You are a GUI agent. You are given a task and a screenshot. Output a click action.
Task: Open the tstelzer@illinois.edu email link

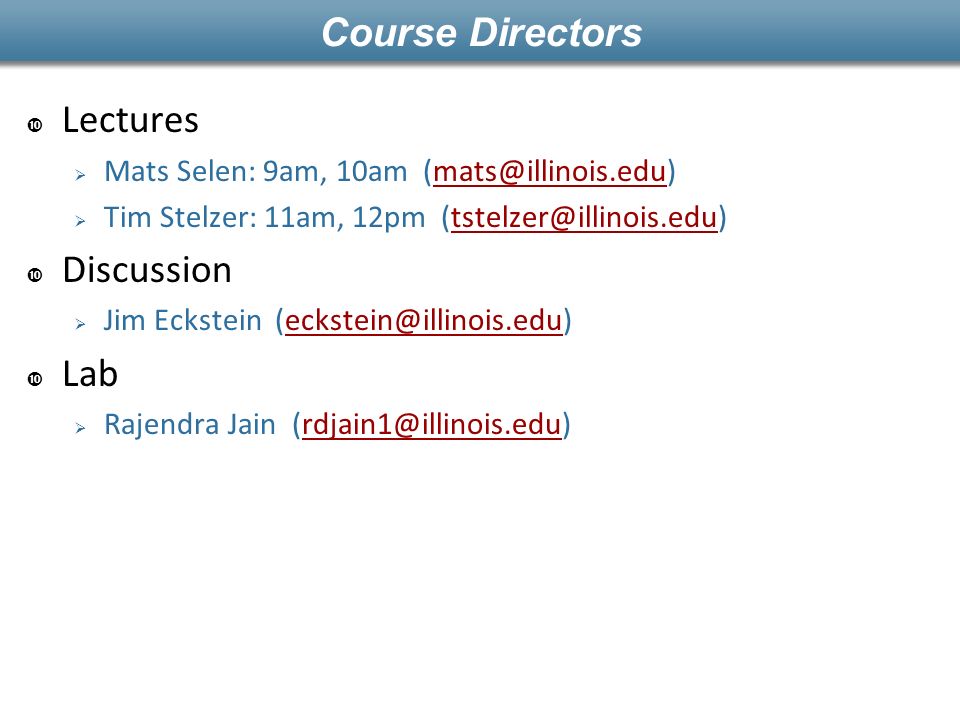point(583,217)
